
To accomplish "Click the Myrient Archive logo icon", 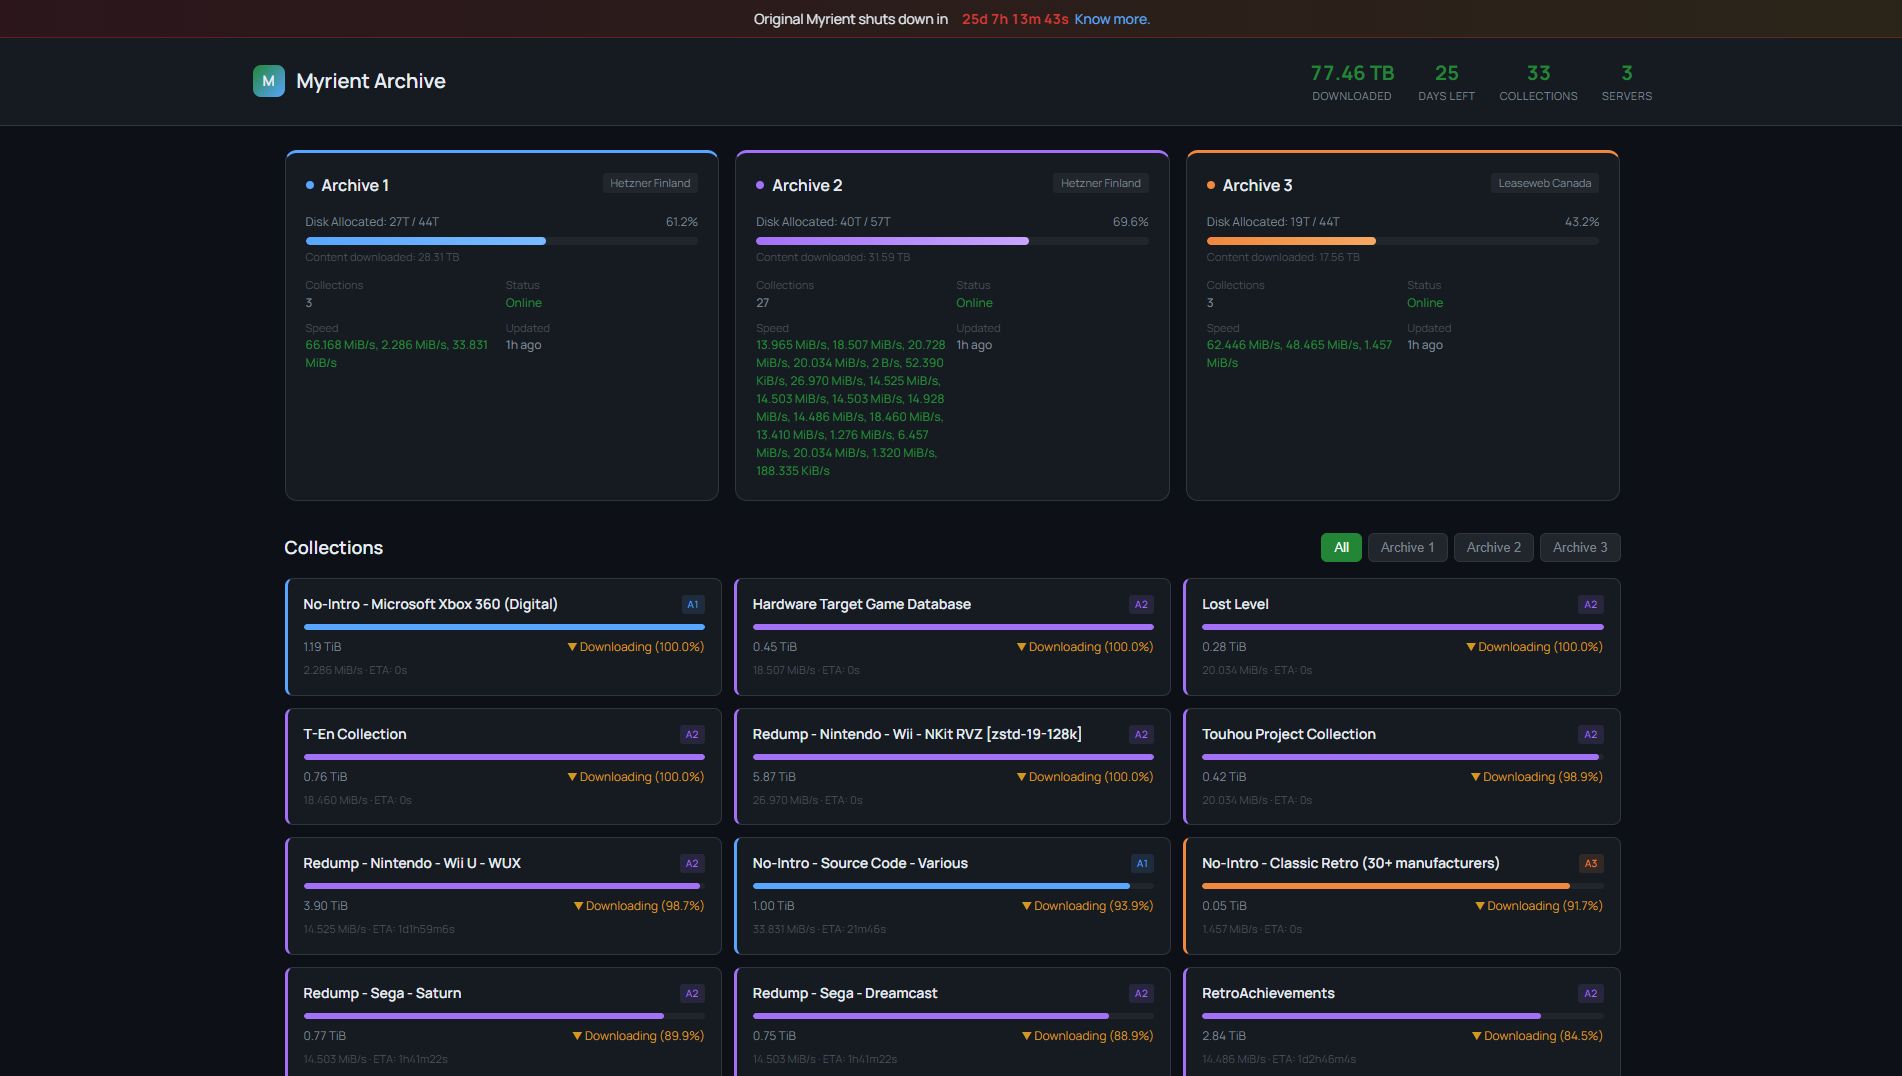I will click(x=268, y=81).
